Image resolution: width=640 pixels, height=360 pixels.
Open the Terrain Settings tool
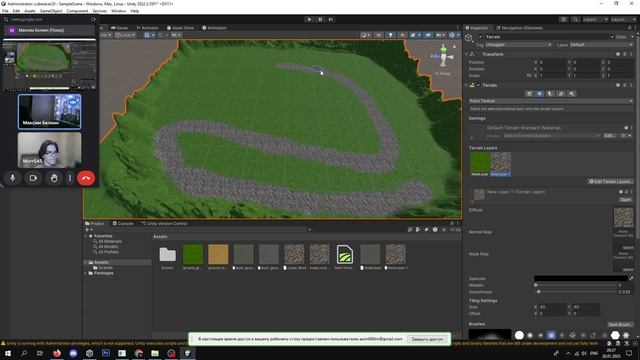[x=571, y=93]
